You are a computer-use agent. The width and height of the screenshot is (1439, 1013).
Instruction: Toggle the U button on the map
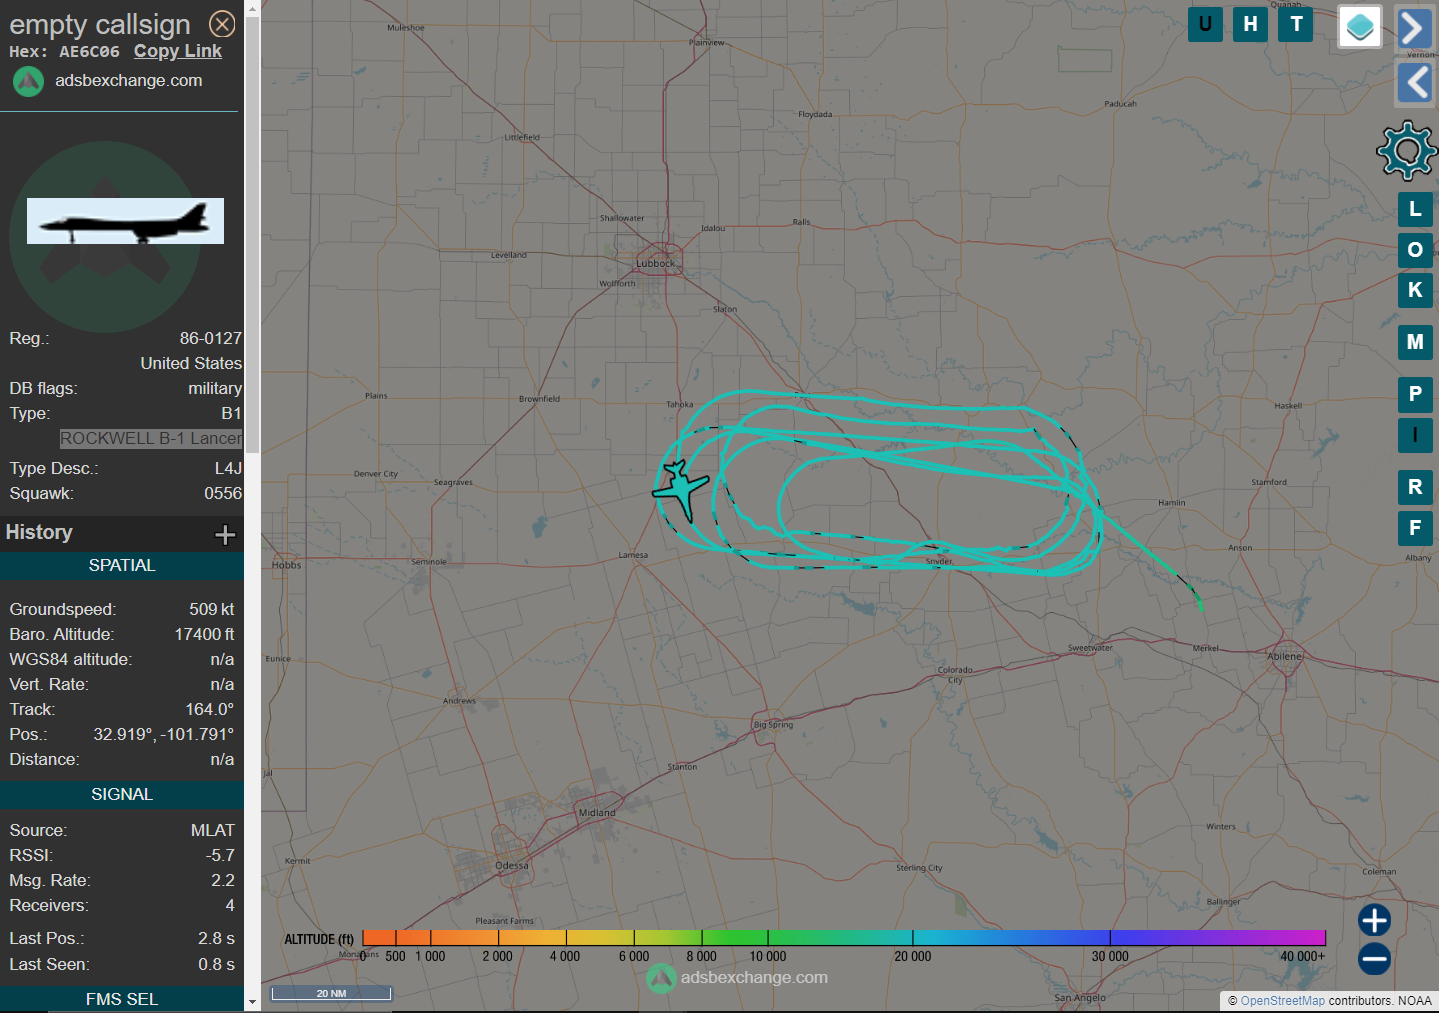(1205, 24)
